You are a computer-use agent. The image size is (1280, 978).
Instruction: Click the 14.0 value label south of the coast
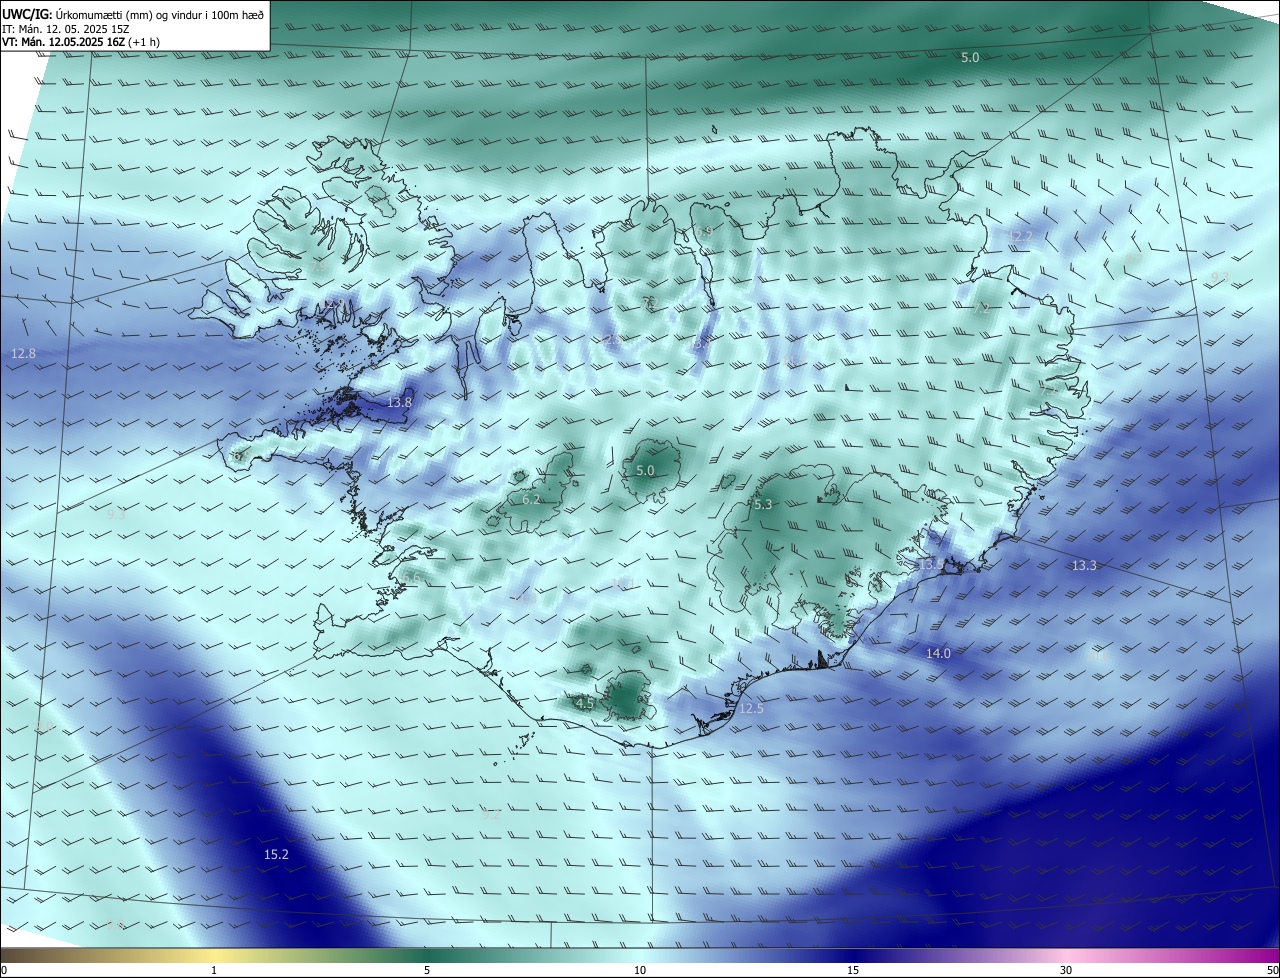click(x=938, y=653)
